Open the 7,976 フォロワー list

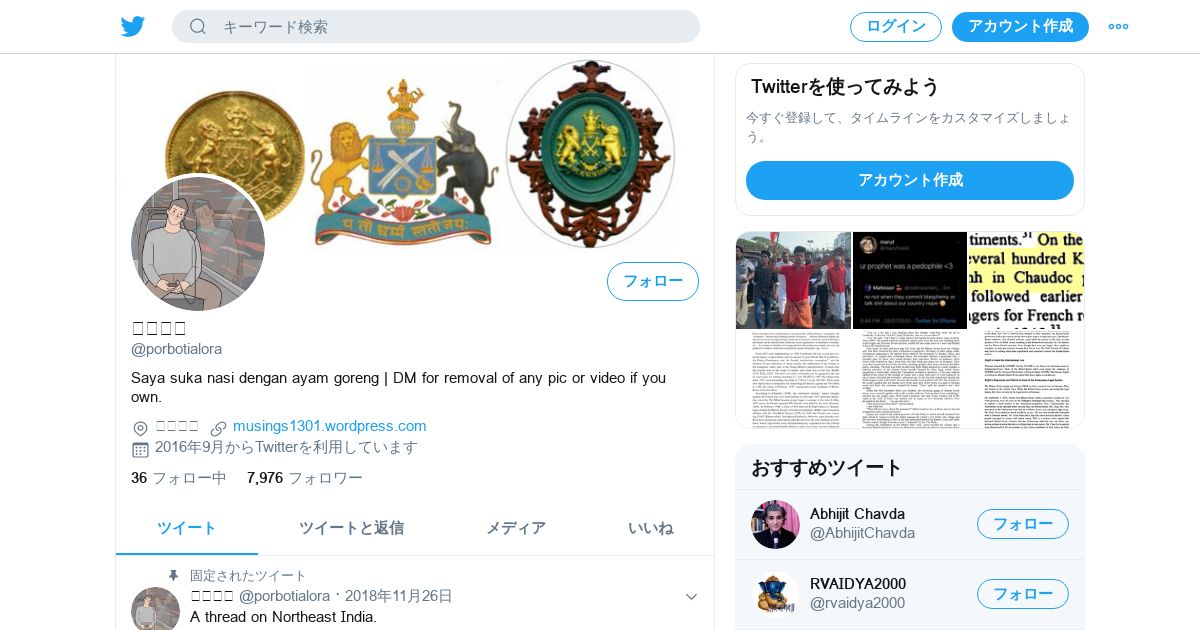click(x=305, y=478)
